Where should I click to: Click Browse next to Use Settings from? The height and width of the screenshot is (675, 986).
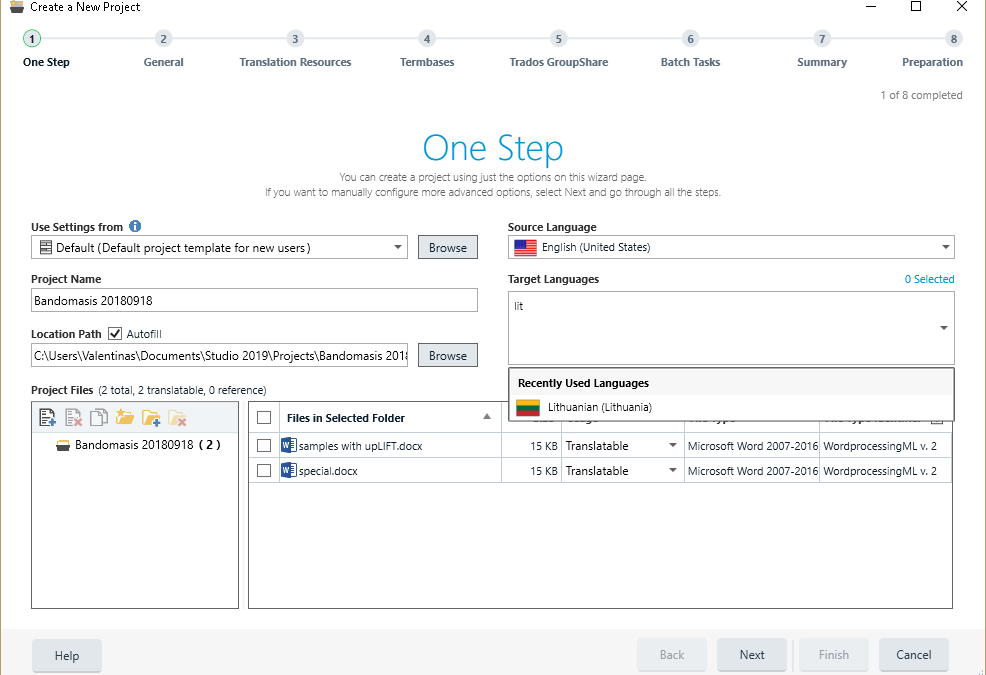(x=448, y=247)
